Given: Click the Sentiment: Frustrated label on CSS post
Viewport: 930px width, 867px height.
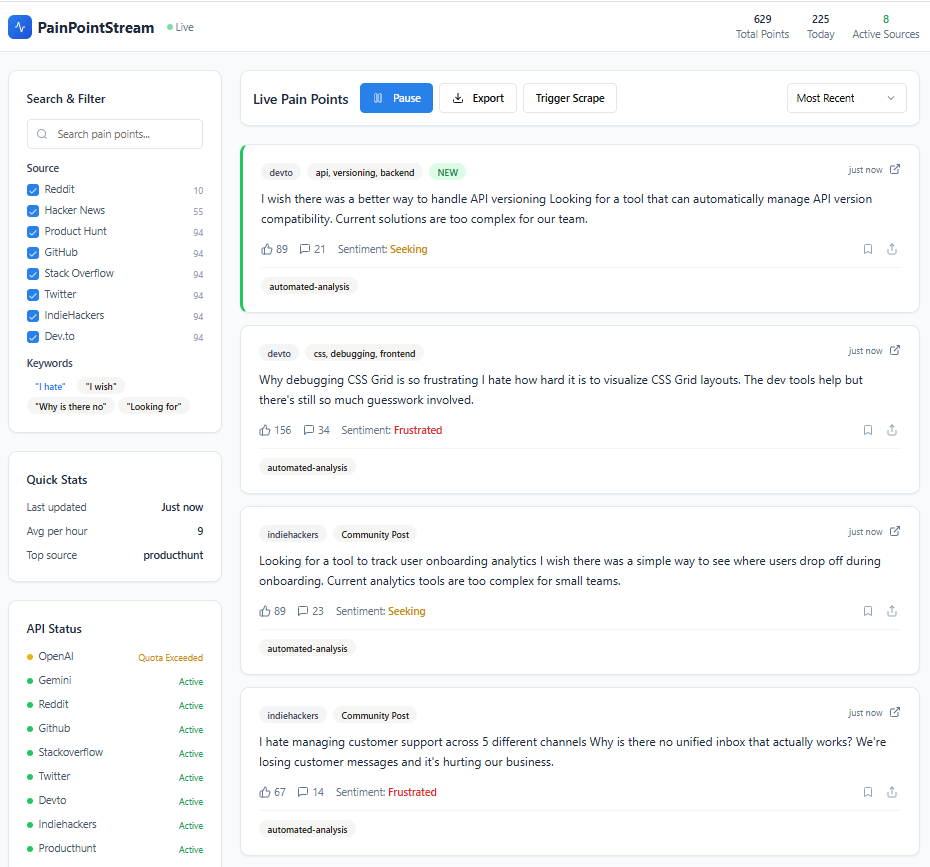Looking at the screenshot, I should (x=391, y=430).
